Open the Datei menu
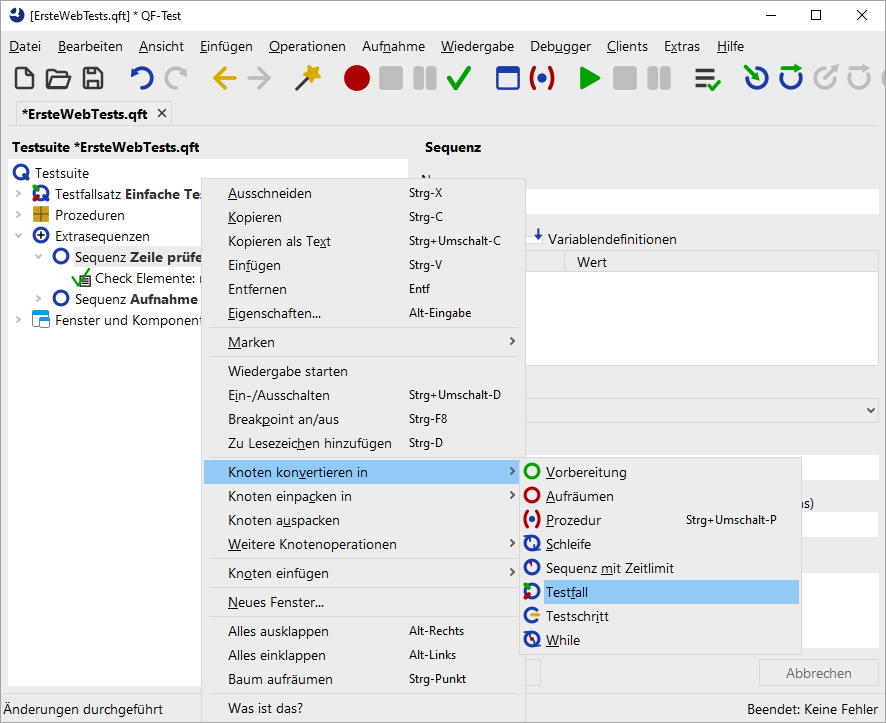Screen dimensions: 886x723 (25, 46)
